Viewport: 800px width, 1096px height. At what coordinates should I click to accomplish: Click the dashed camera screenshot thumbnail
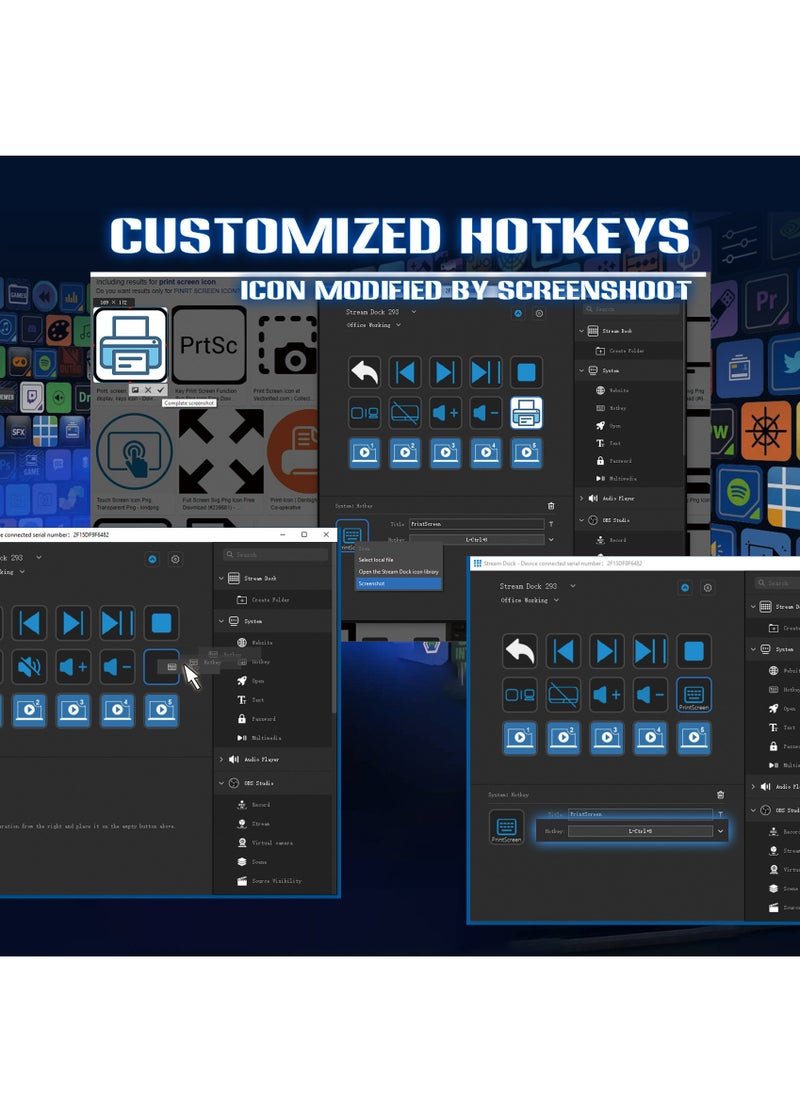coord(288,345)
